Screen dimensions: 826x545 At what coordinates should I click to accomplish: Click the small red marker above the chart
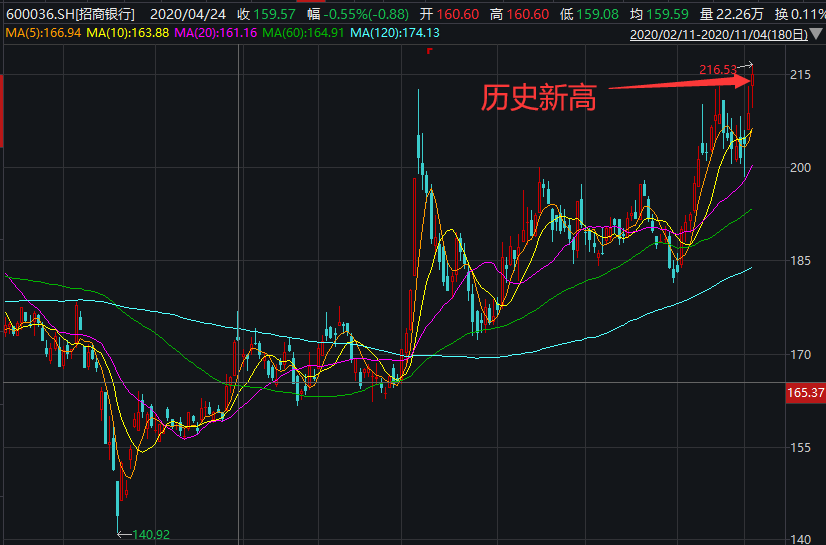[x=429, y=50]
